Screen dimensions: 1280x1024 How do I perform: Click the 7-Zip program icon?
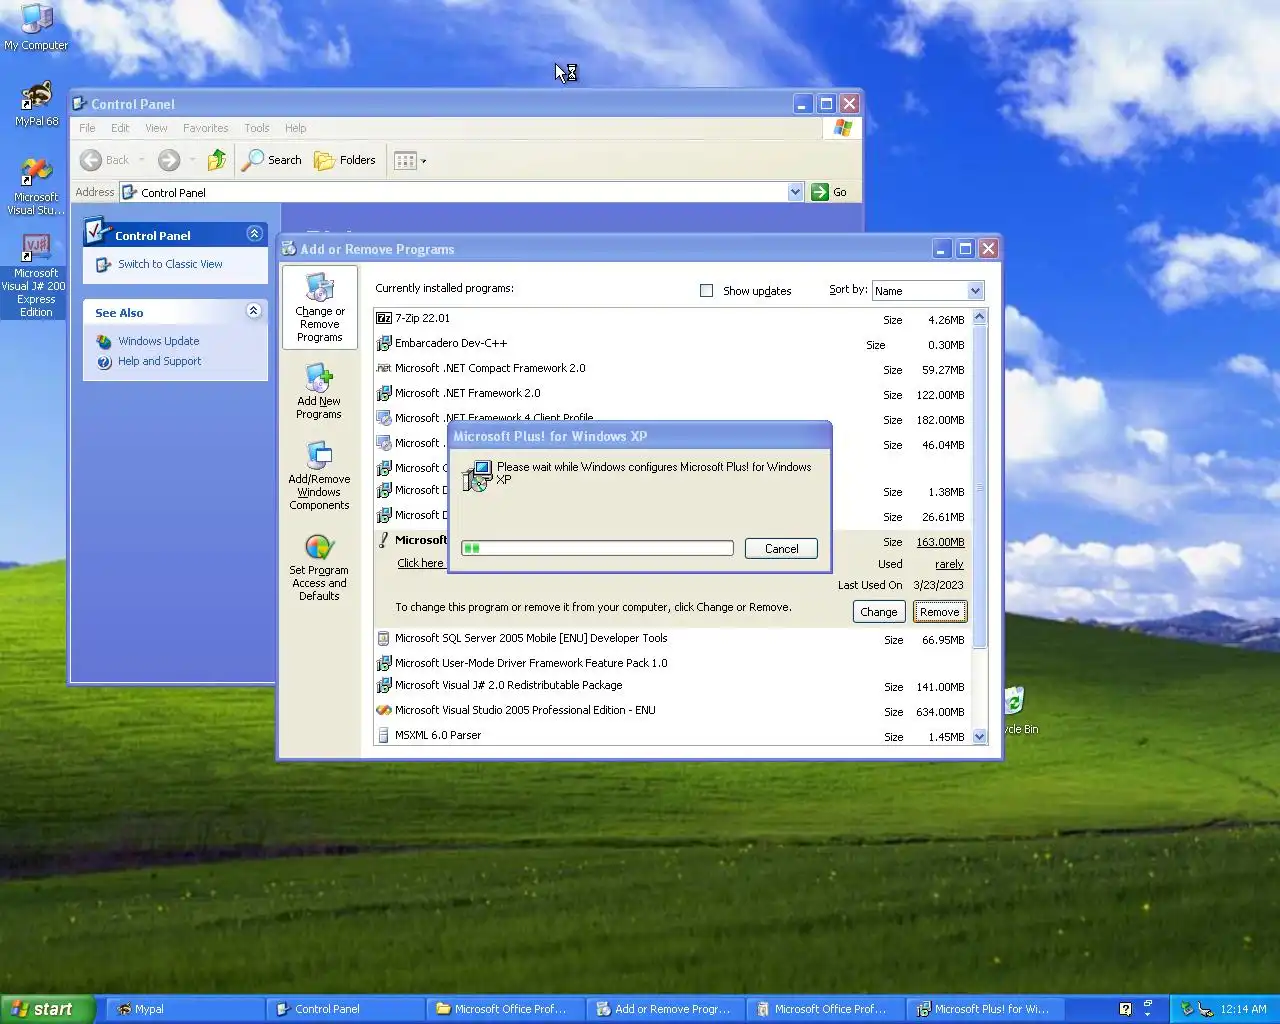click(x=383, y=318)
